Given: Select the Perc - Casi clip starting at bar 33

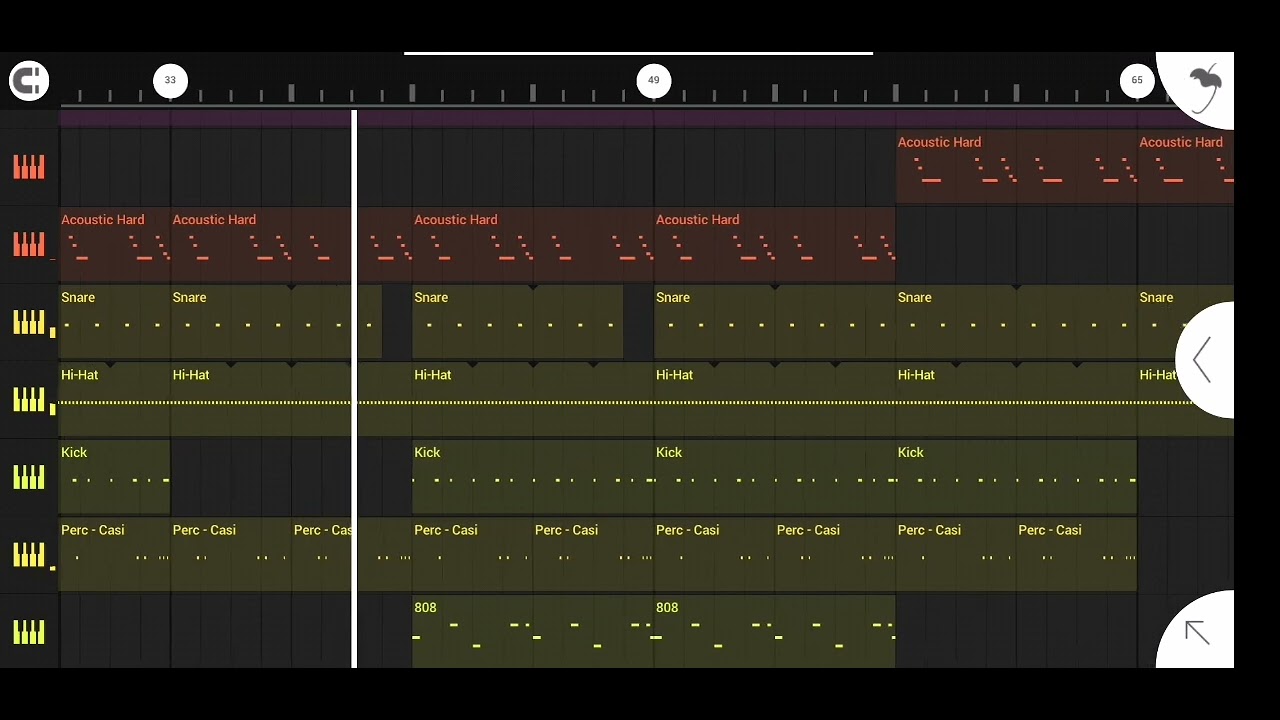Looking at the screenshot, I should tap(231, 554).
